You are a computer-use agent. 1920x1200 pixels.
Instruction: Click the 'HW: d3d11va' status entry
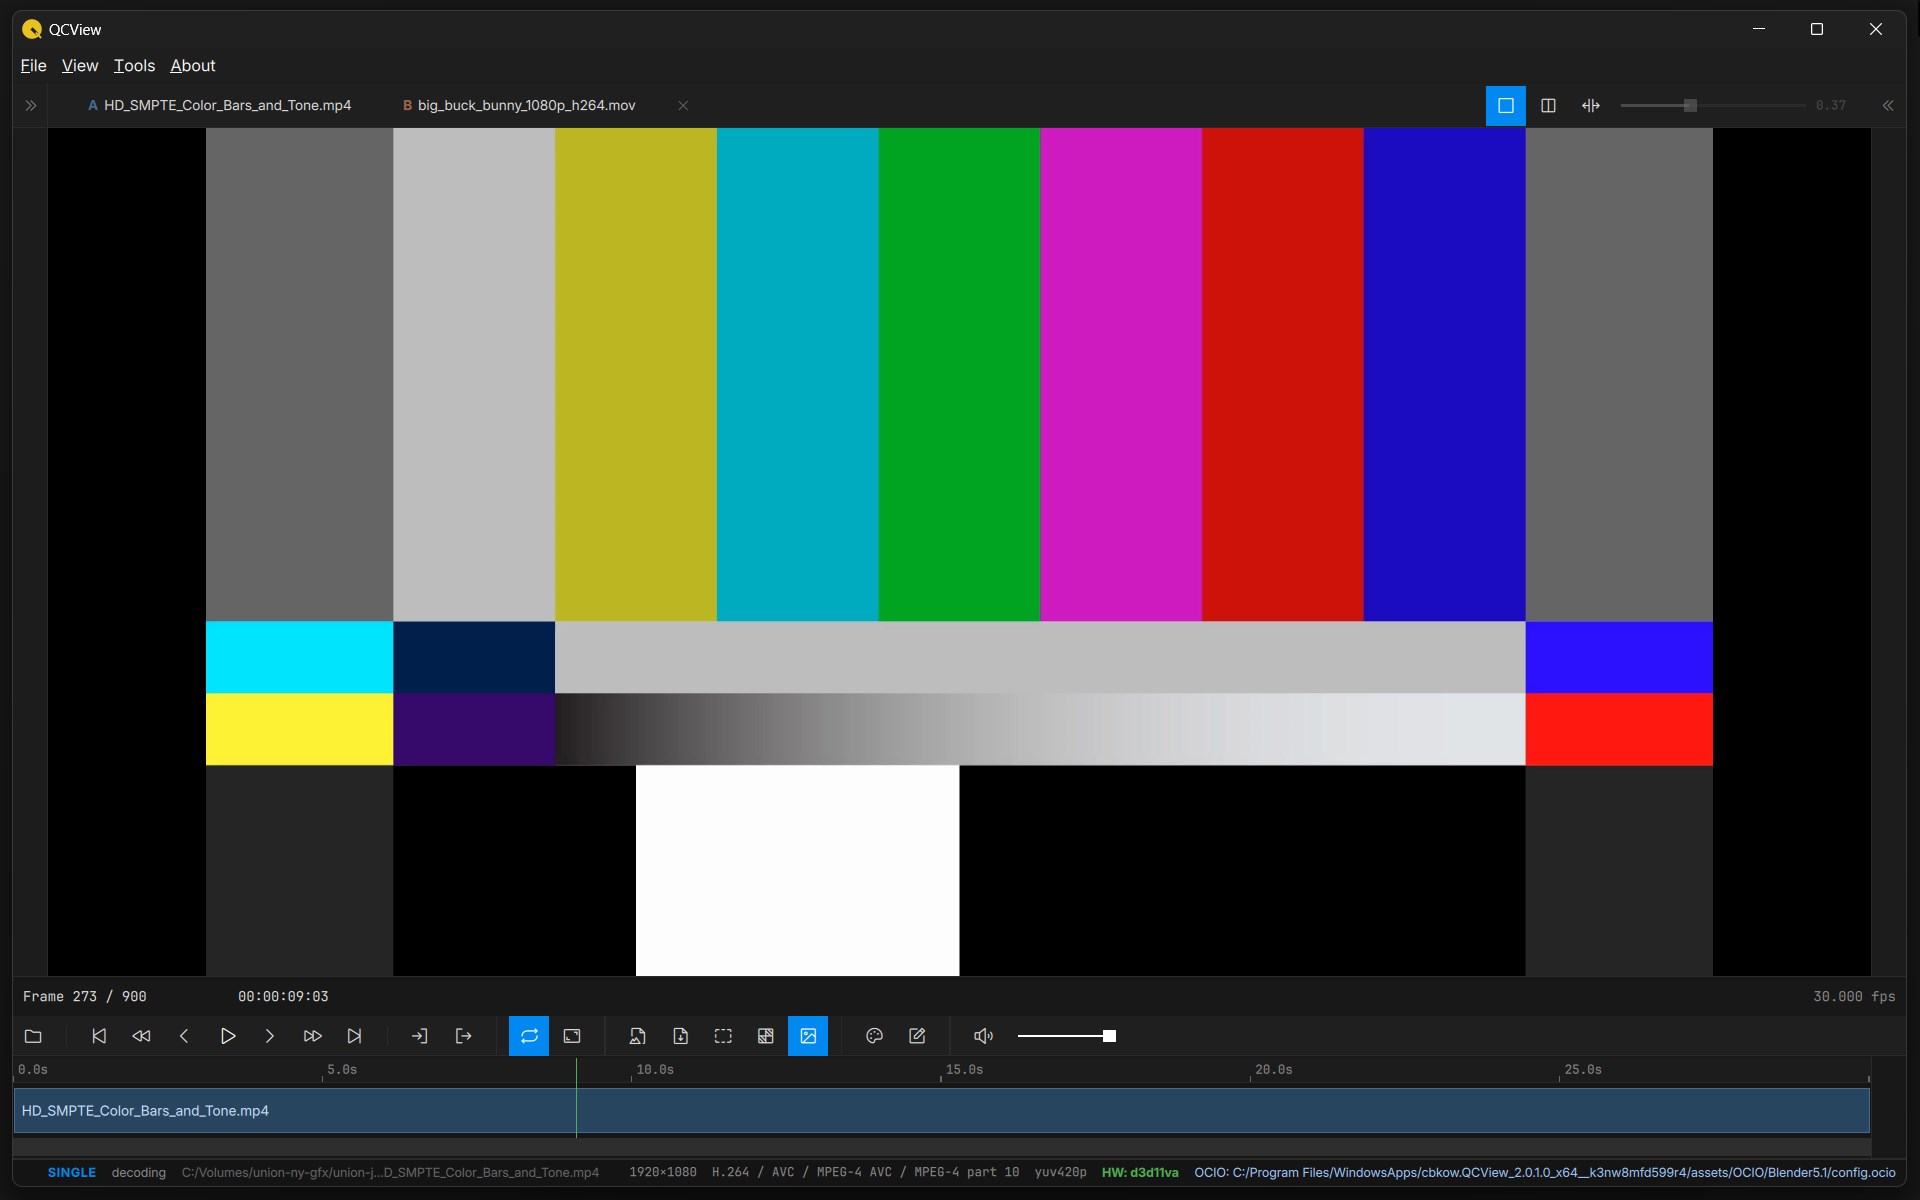1140,1173
